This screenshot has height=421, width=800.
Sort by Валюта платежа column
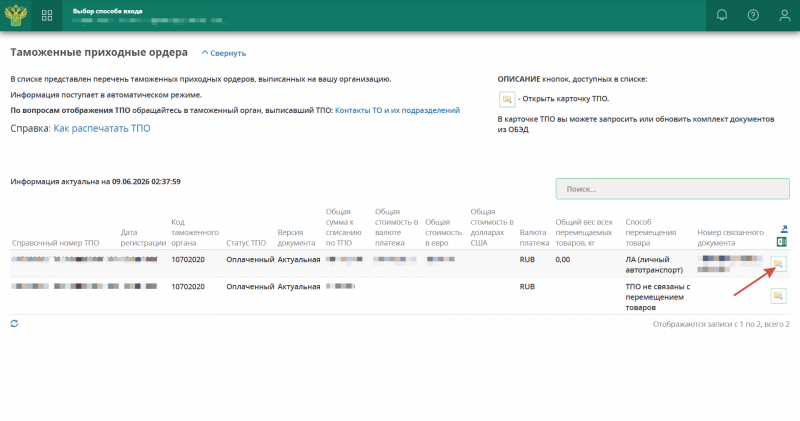pyautogui.click(x=534, y=237)
